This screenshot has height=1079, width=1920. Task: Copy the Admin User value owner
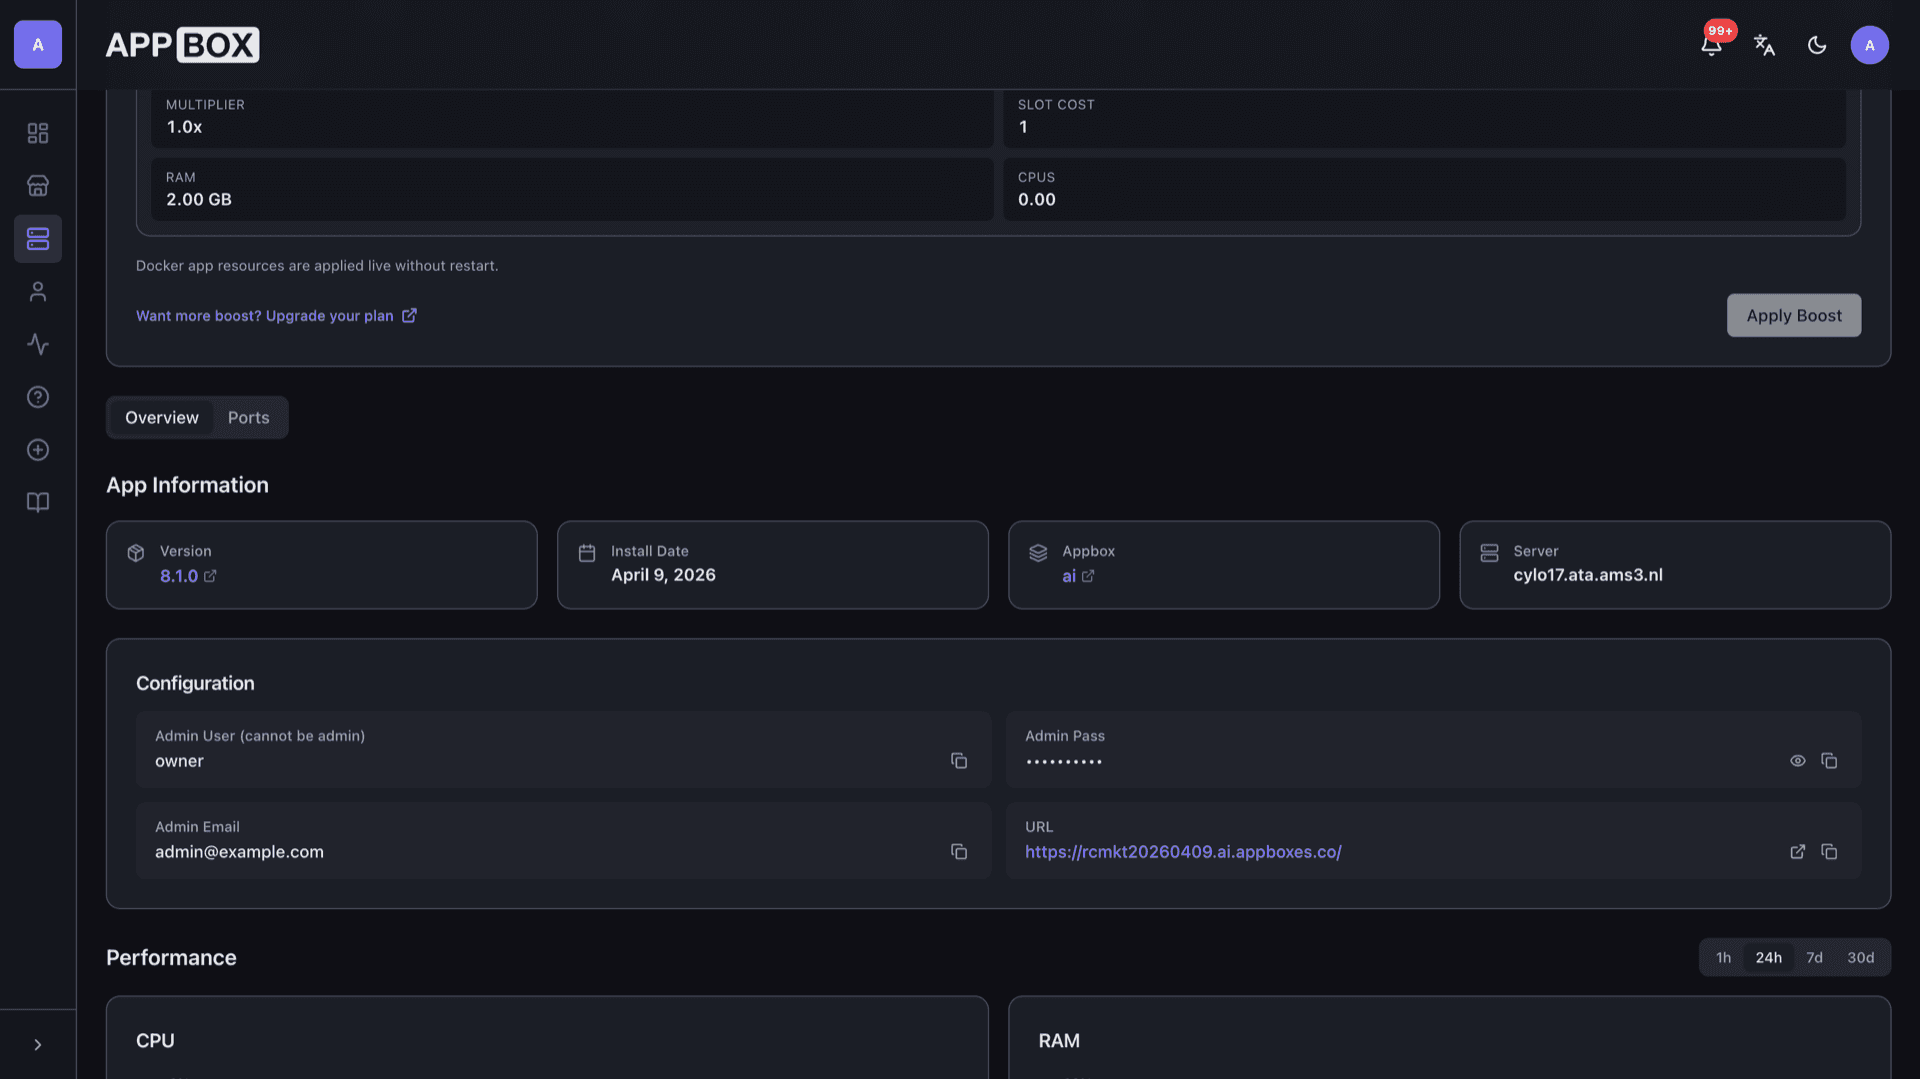point(959,761)
